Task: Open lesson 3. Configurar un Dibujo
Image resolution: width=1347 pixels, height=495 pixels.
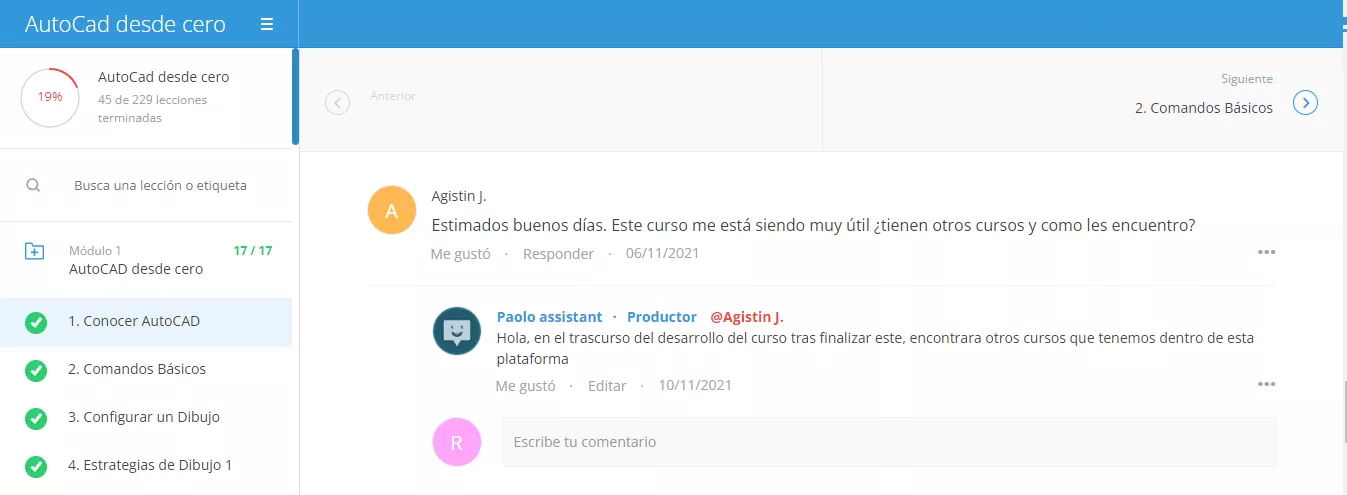Action: click(146, 417)
